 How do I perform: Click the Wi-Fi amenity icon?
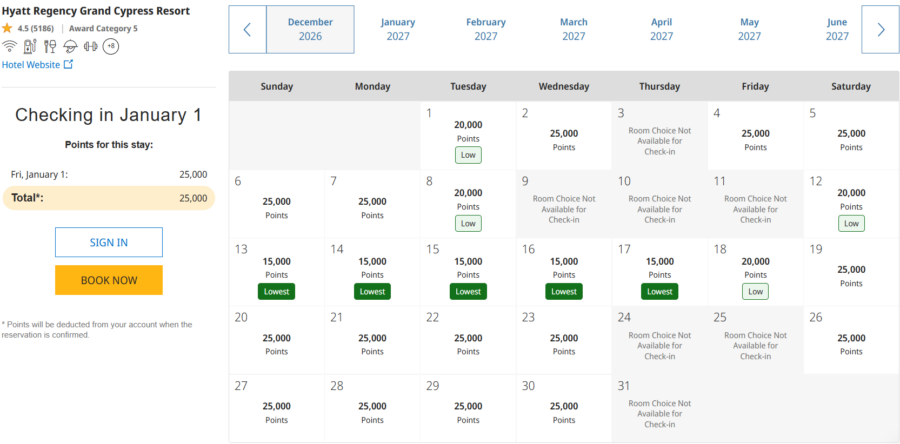point(9,46)
